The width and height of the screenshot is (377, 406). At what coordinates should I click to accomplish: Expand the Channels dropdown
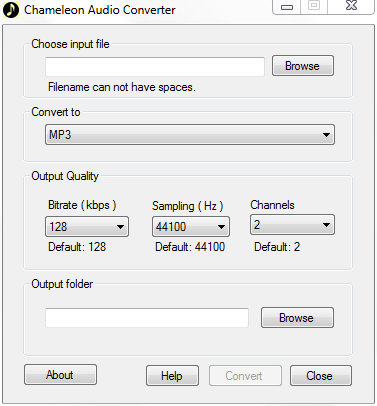[292, 225]
